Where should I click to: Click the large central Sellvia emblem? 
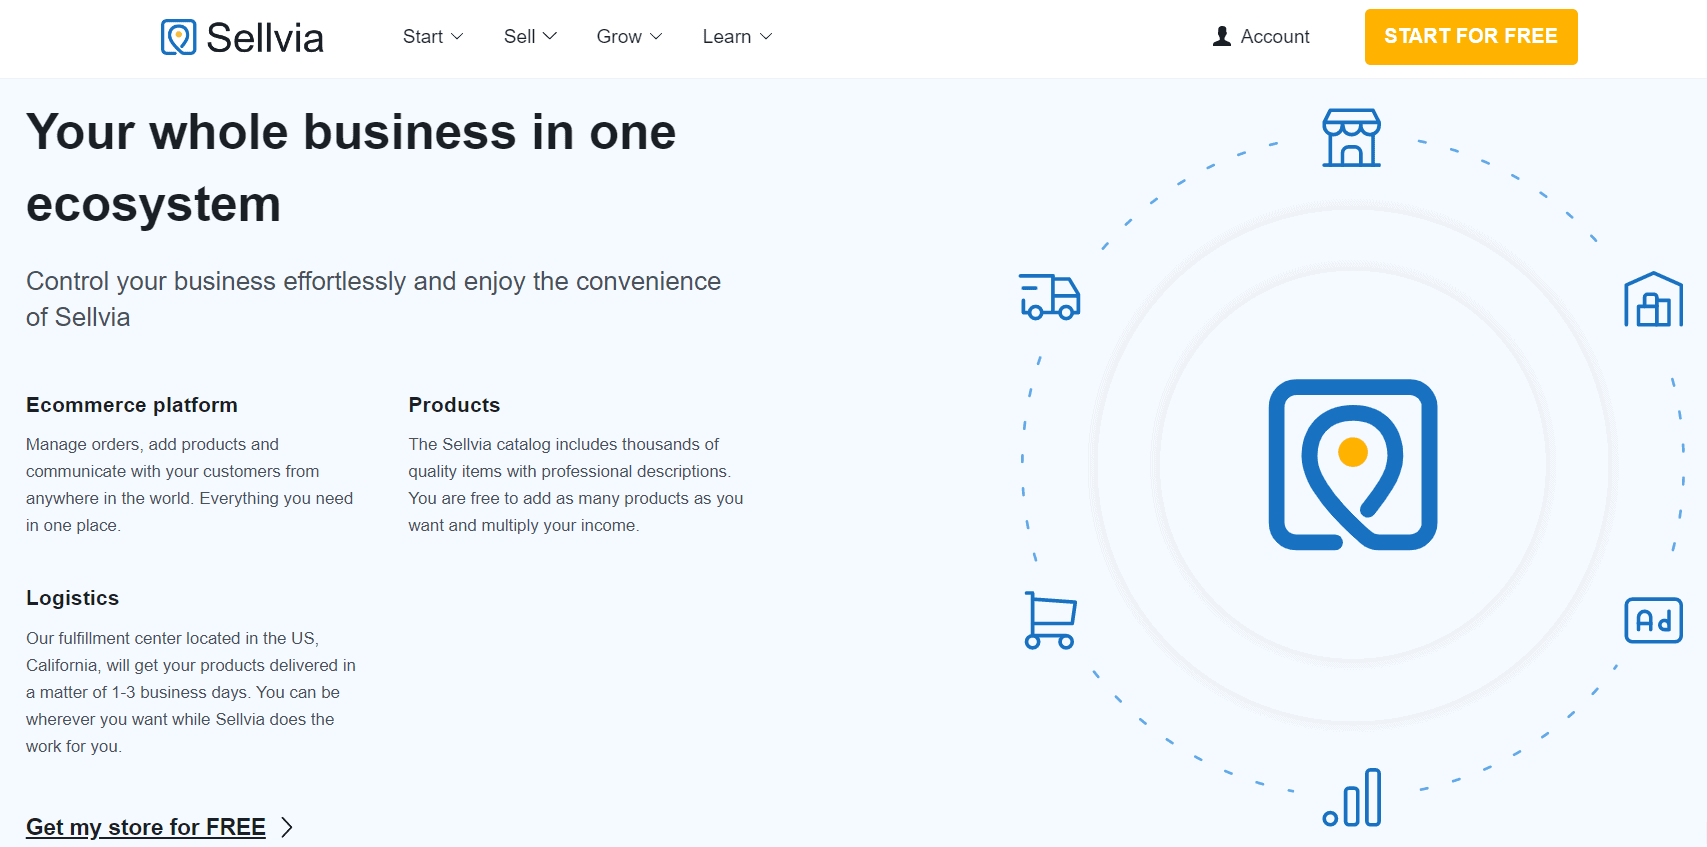click(x=1352, y=464)
